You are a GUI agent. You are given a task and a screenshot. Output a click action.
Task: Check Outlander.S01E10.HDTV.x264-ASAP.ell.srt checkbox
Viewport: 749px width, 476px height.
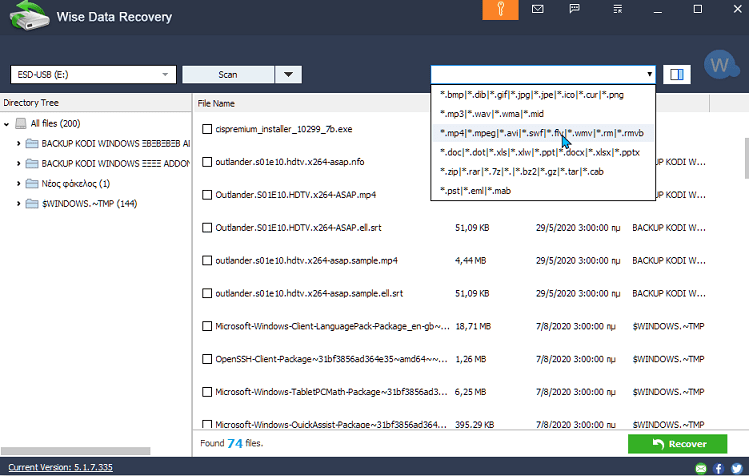[207, 227]
